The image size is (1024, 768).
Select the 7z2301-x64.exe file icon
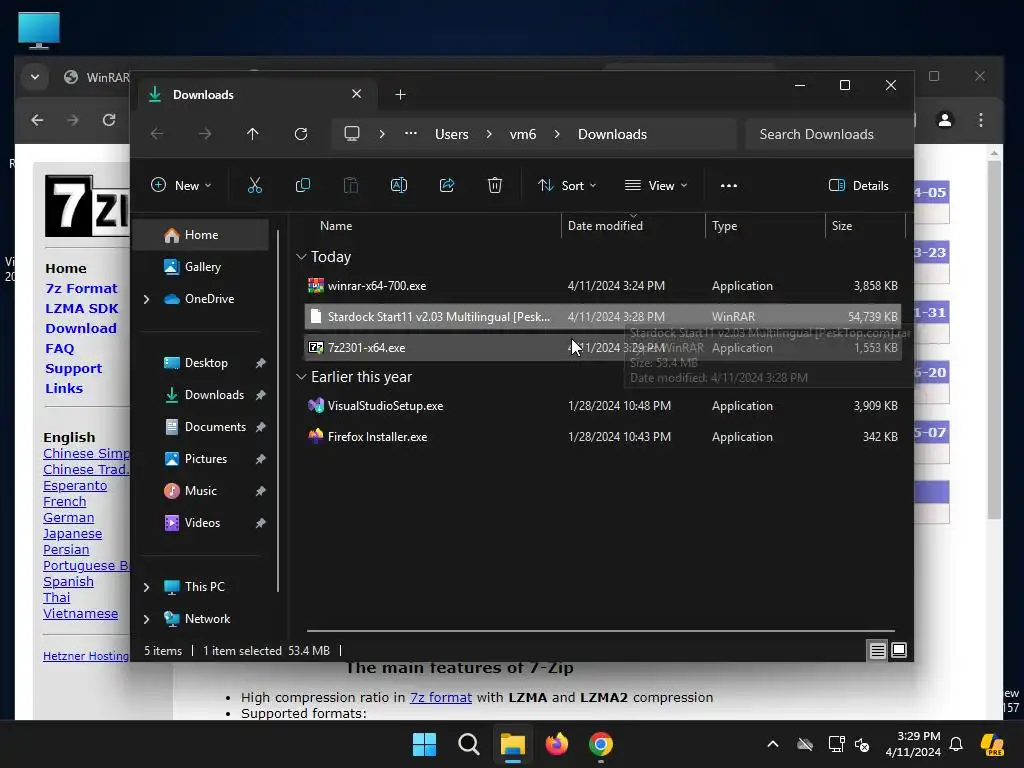(316, 347)
